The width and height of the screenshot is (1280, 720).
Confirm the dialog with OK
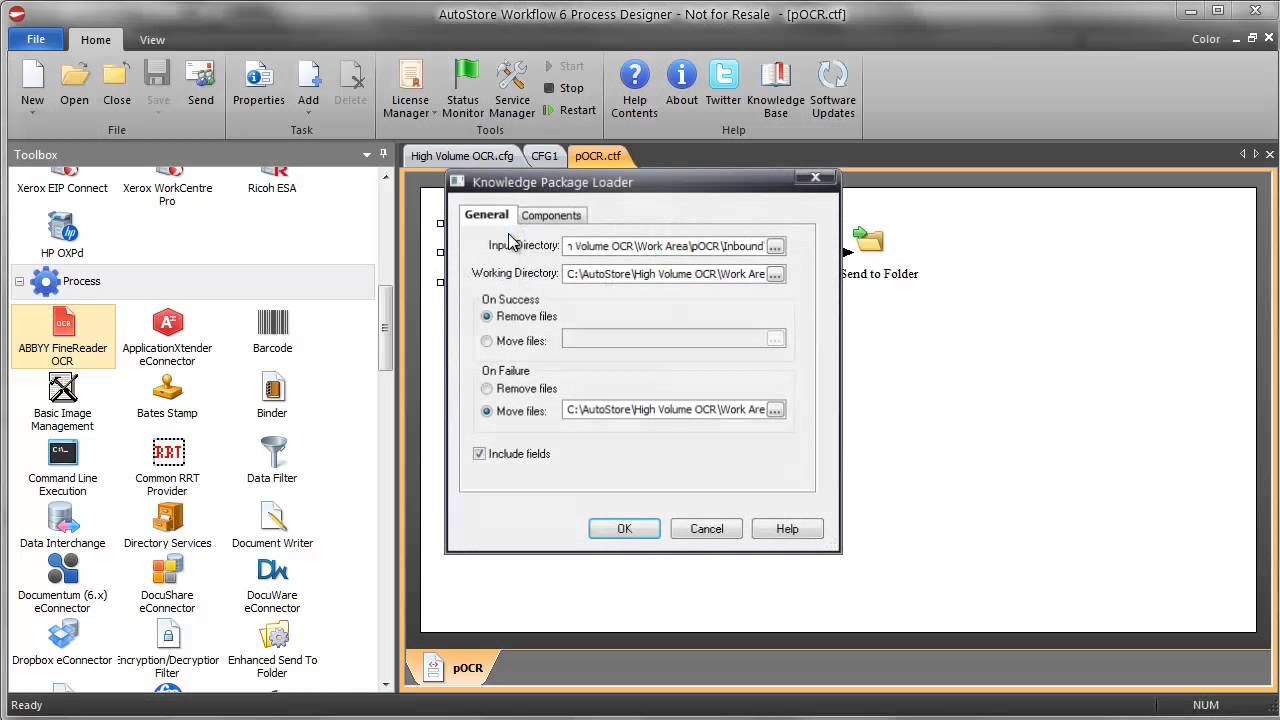point(624,529)
